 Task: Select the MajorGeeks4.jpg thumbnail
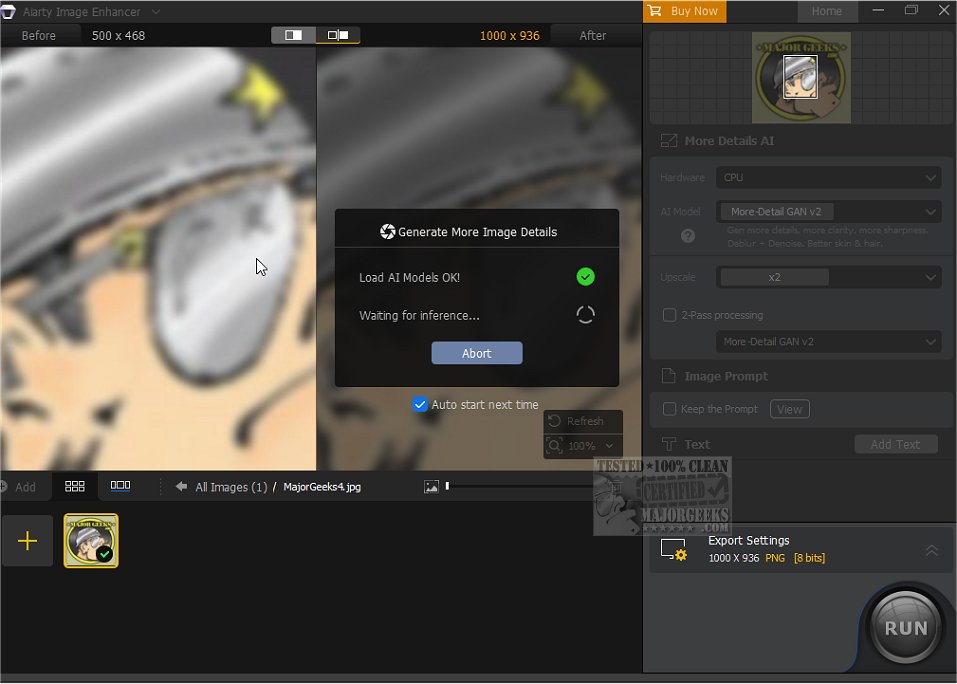pyautogui.click(x=90, y=540)
